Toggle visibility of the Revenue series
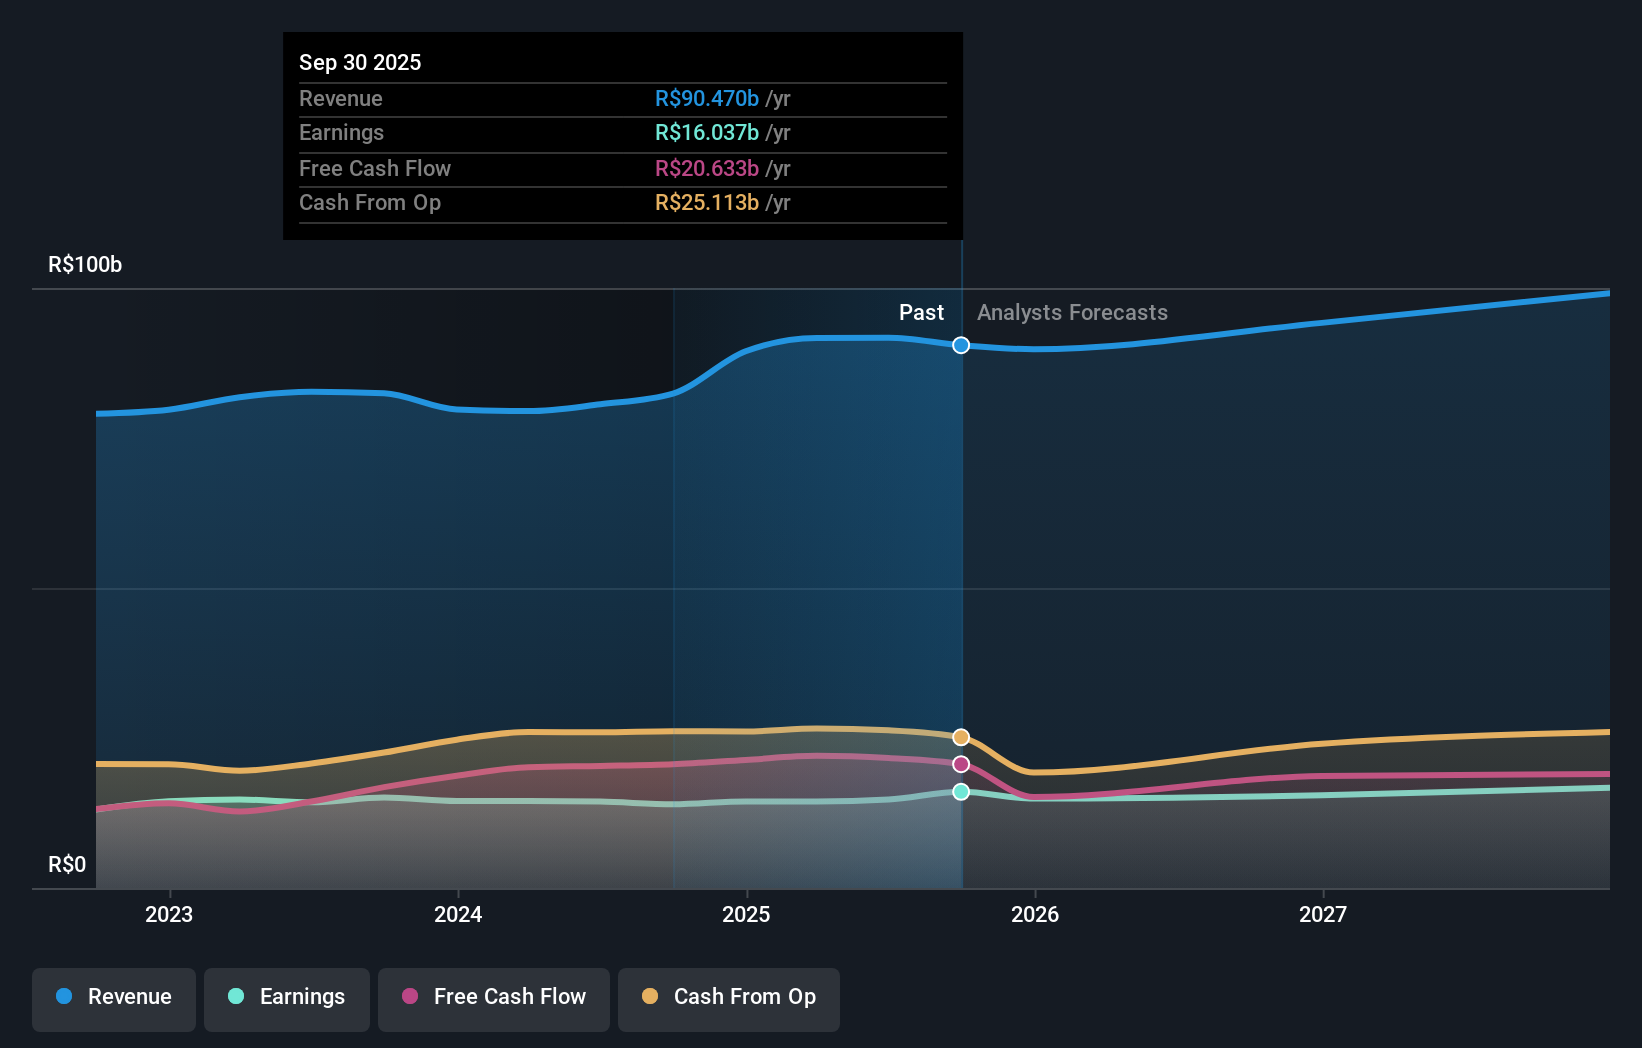 [113, 997]
